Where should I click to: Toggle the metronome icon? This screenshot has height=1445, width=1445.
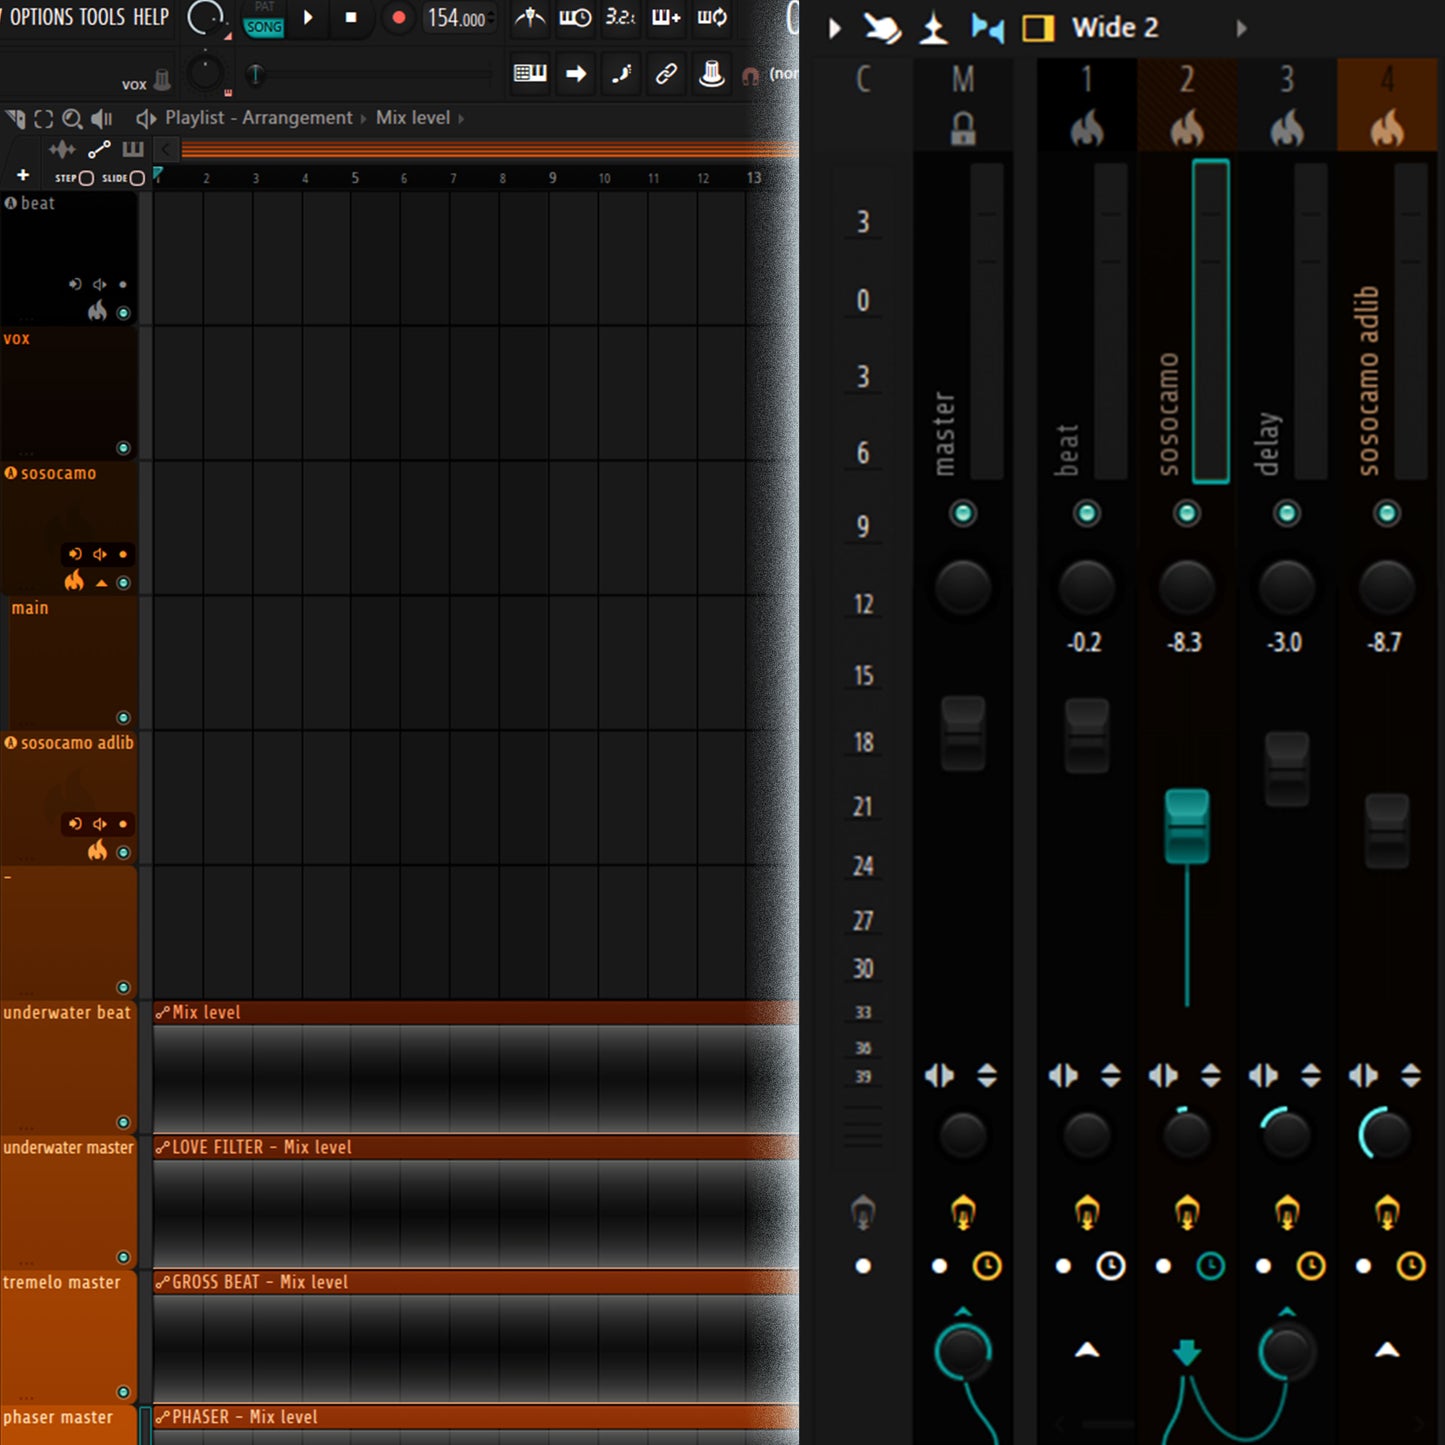530,17
